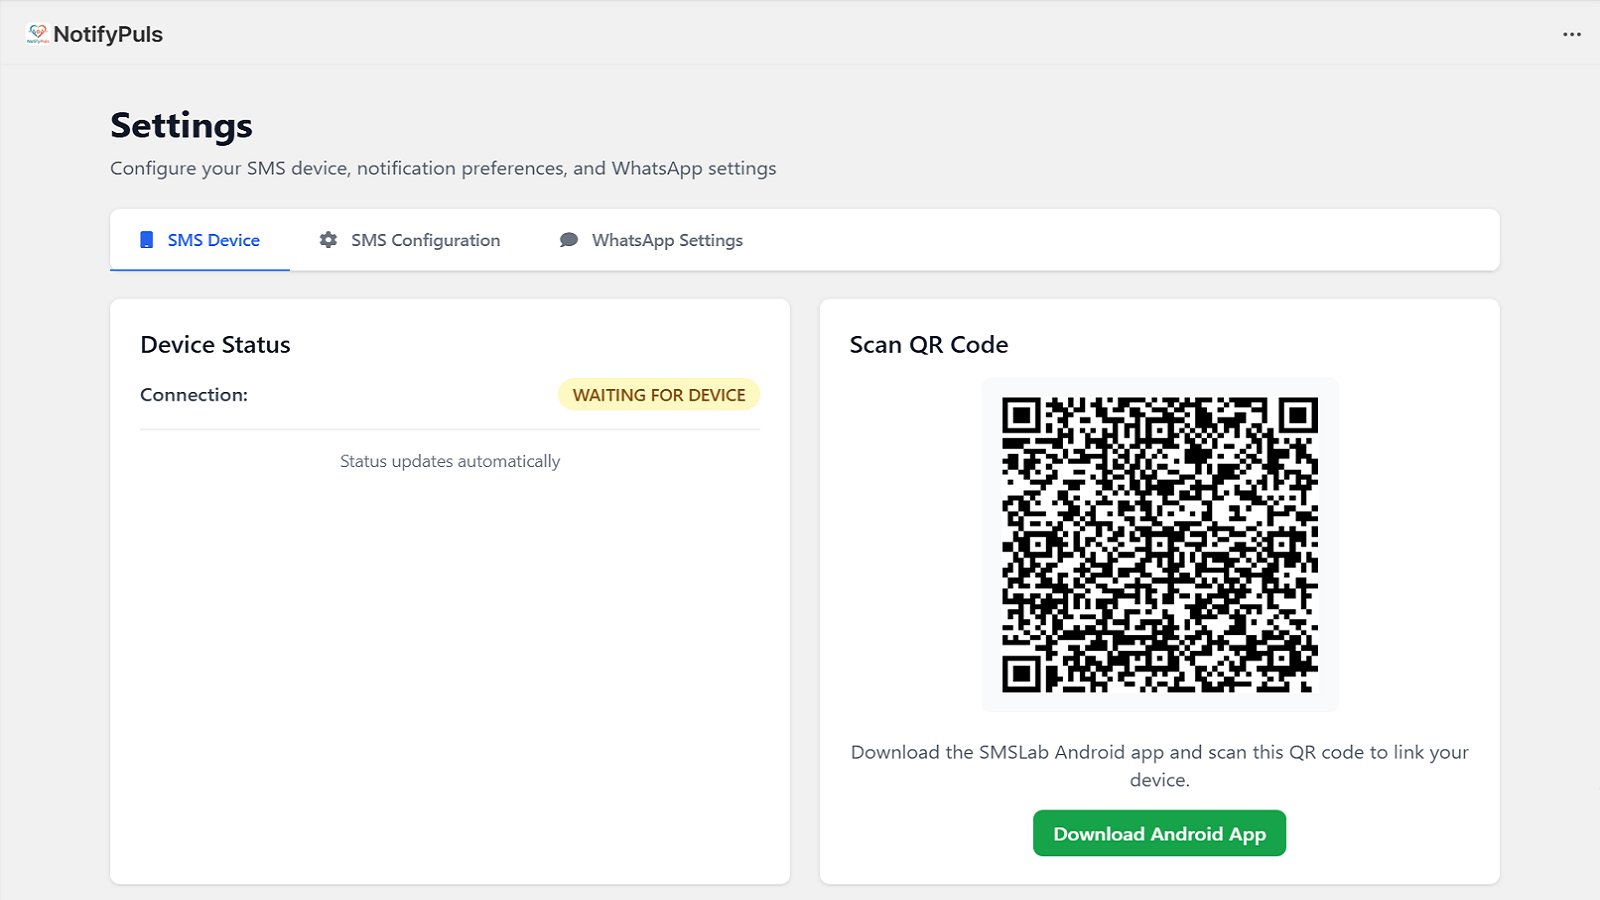Click the Connection: label
This screenshot has height=900, width=1600.
pyautogui.click(x=194, y=395)
